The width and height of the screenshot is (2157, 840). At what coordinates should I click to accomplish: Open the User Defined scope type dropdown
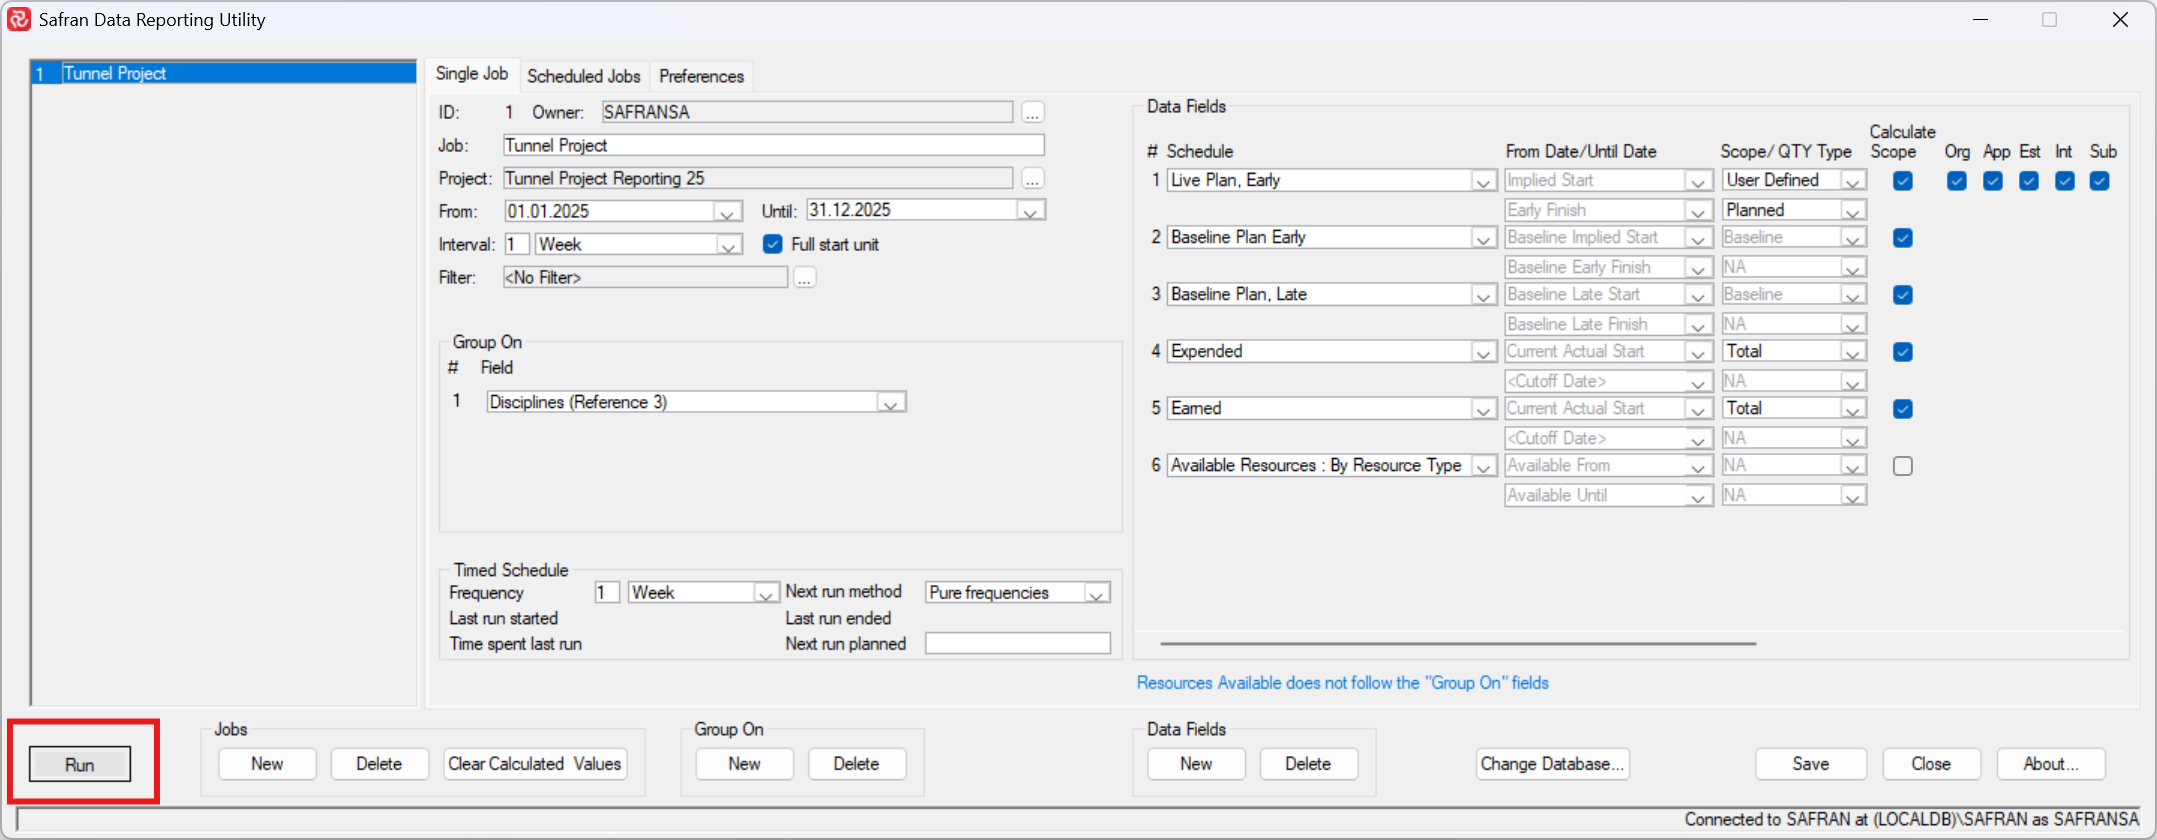pos(1854,181)
